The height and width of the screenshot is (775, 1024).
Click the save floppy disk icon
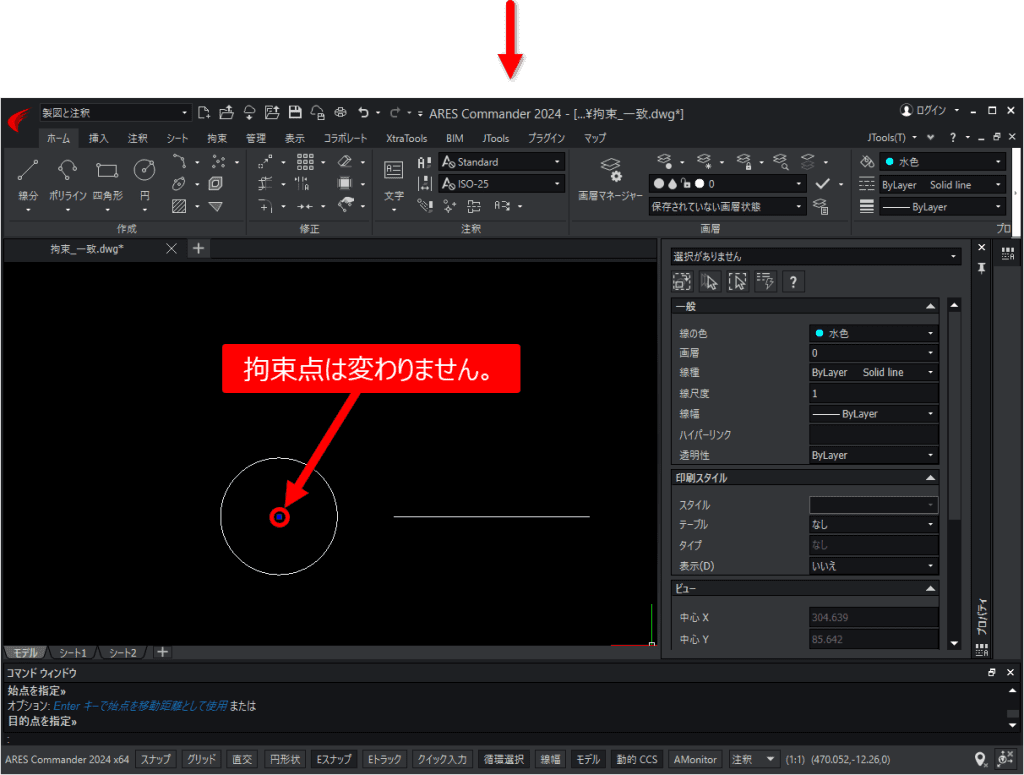coord(295,113)
